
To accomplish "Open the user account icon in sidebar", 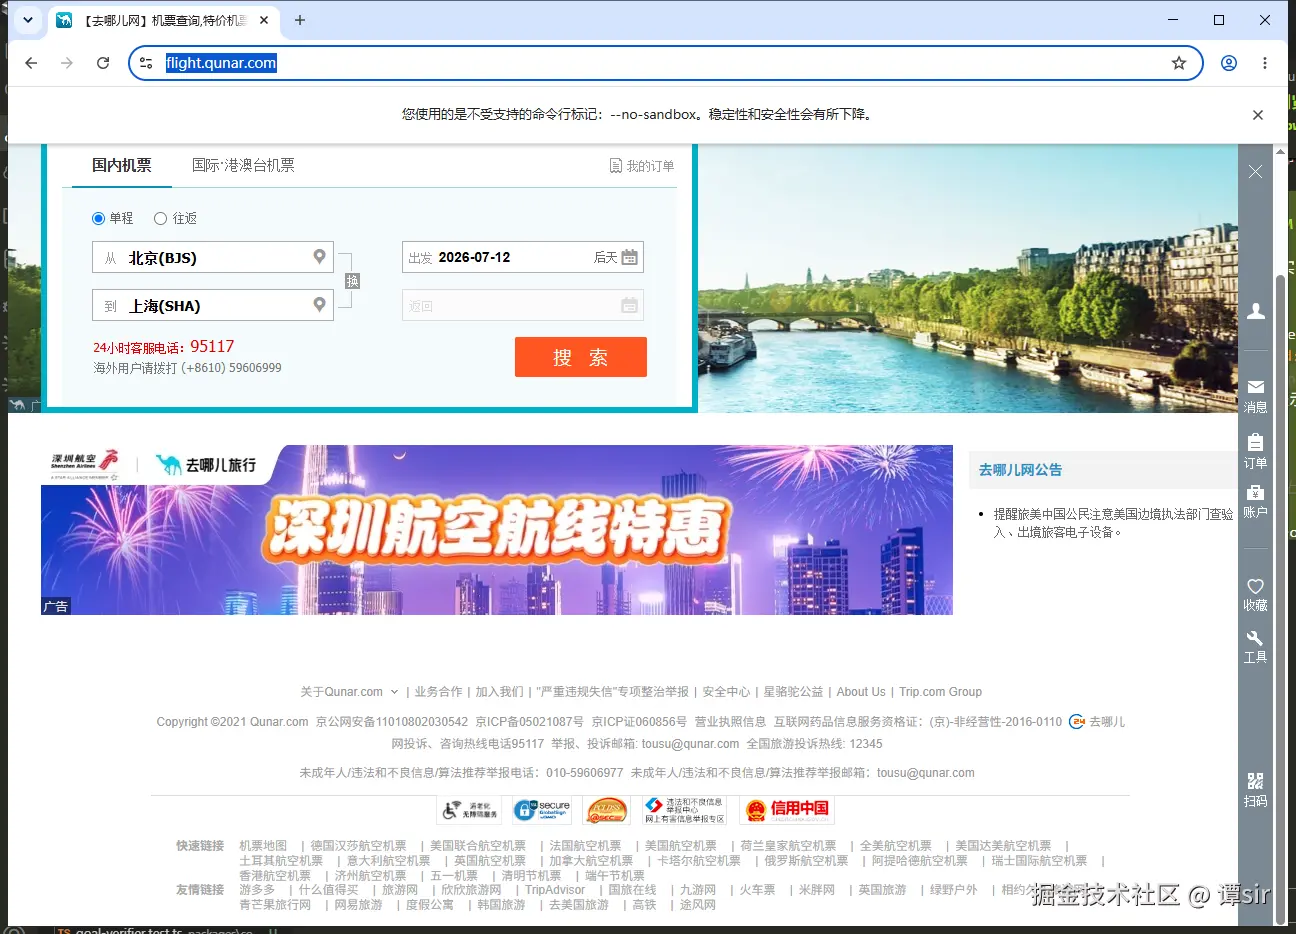I will 1256,311.
